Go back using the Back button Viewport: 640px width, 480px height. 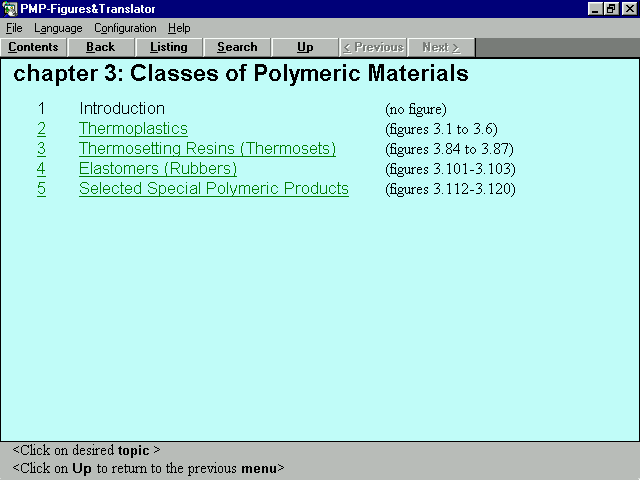point(101,47)
